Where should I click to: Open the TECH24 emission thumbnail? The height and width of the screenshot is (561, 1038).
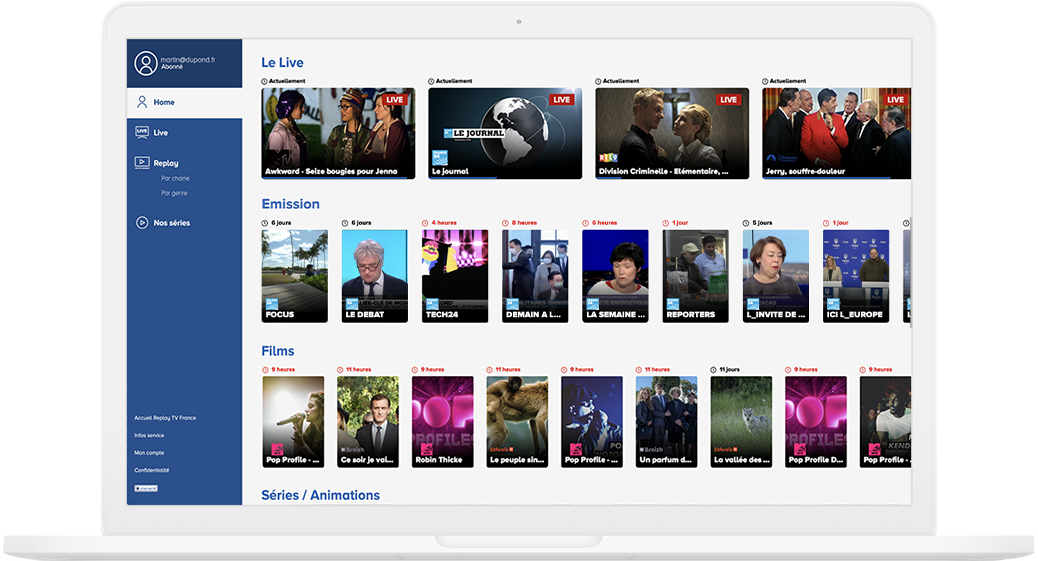click(455, 276)
